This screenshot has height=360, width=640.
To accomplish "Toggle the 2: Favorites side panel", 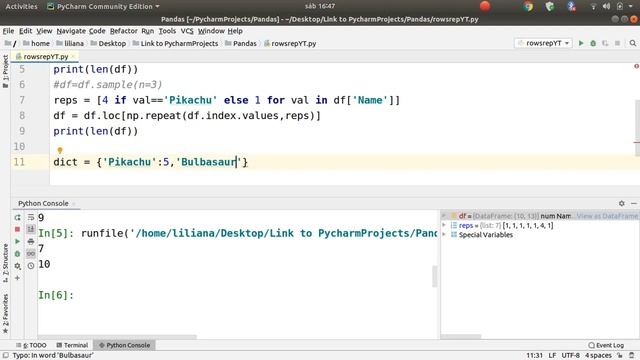I will click(5, 313).
